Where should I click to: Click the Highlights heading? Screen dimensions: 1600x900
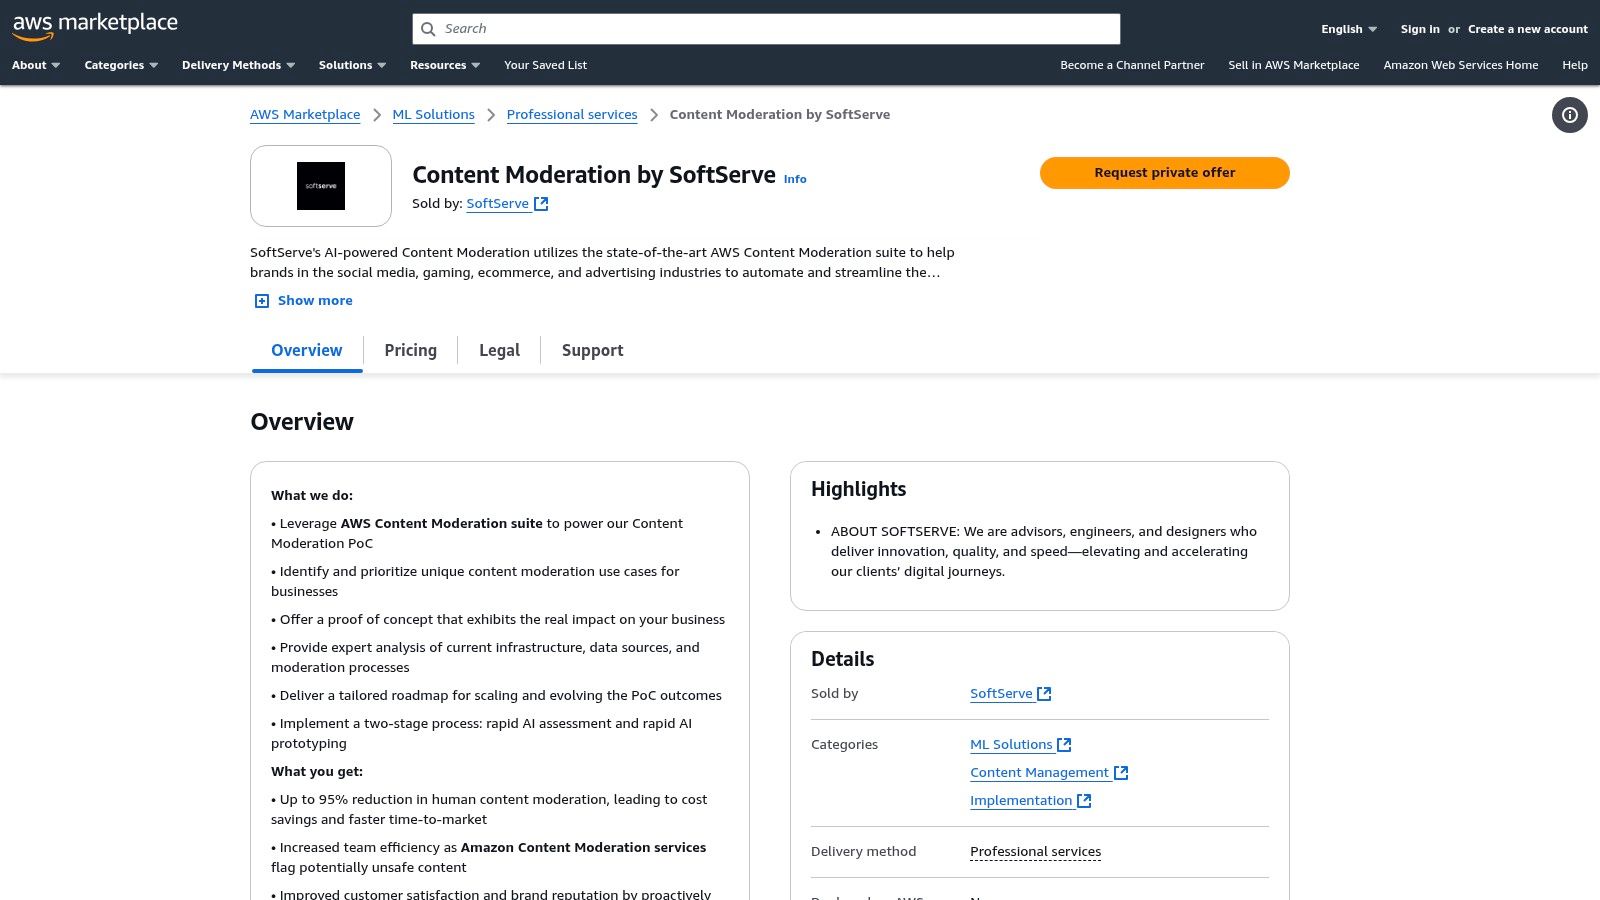point(859,489)
